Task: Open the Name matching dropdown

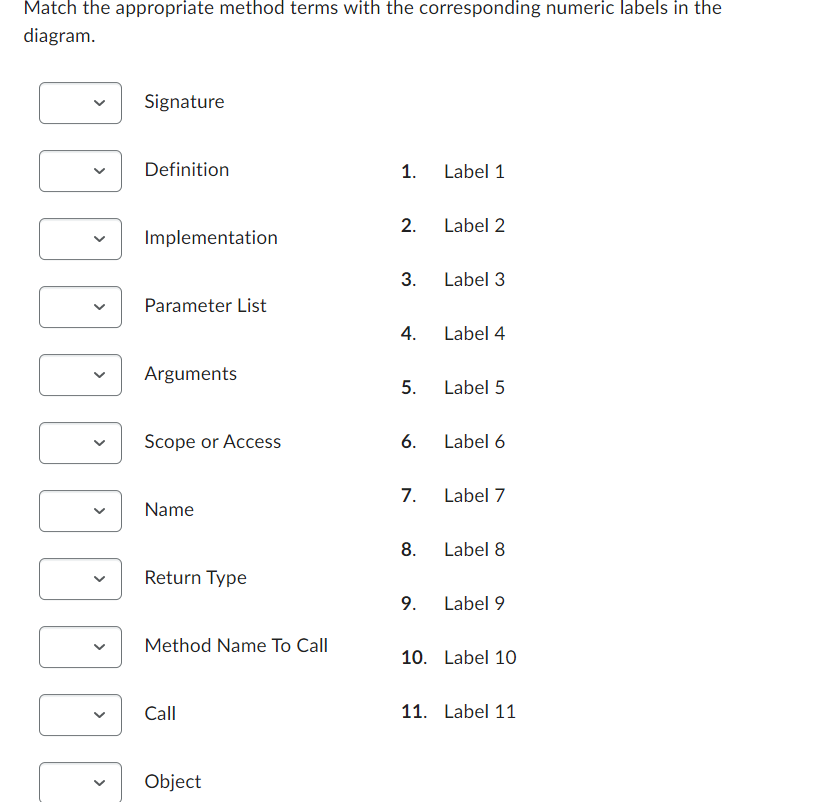Action: 80,511
